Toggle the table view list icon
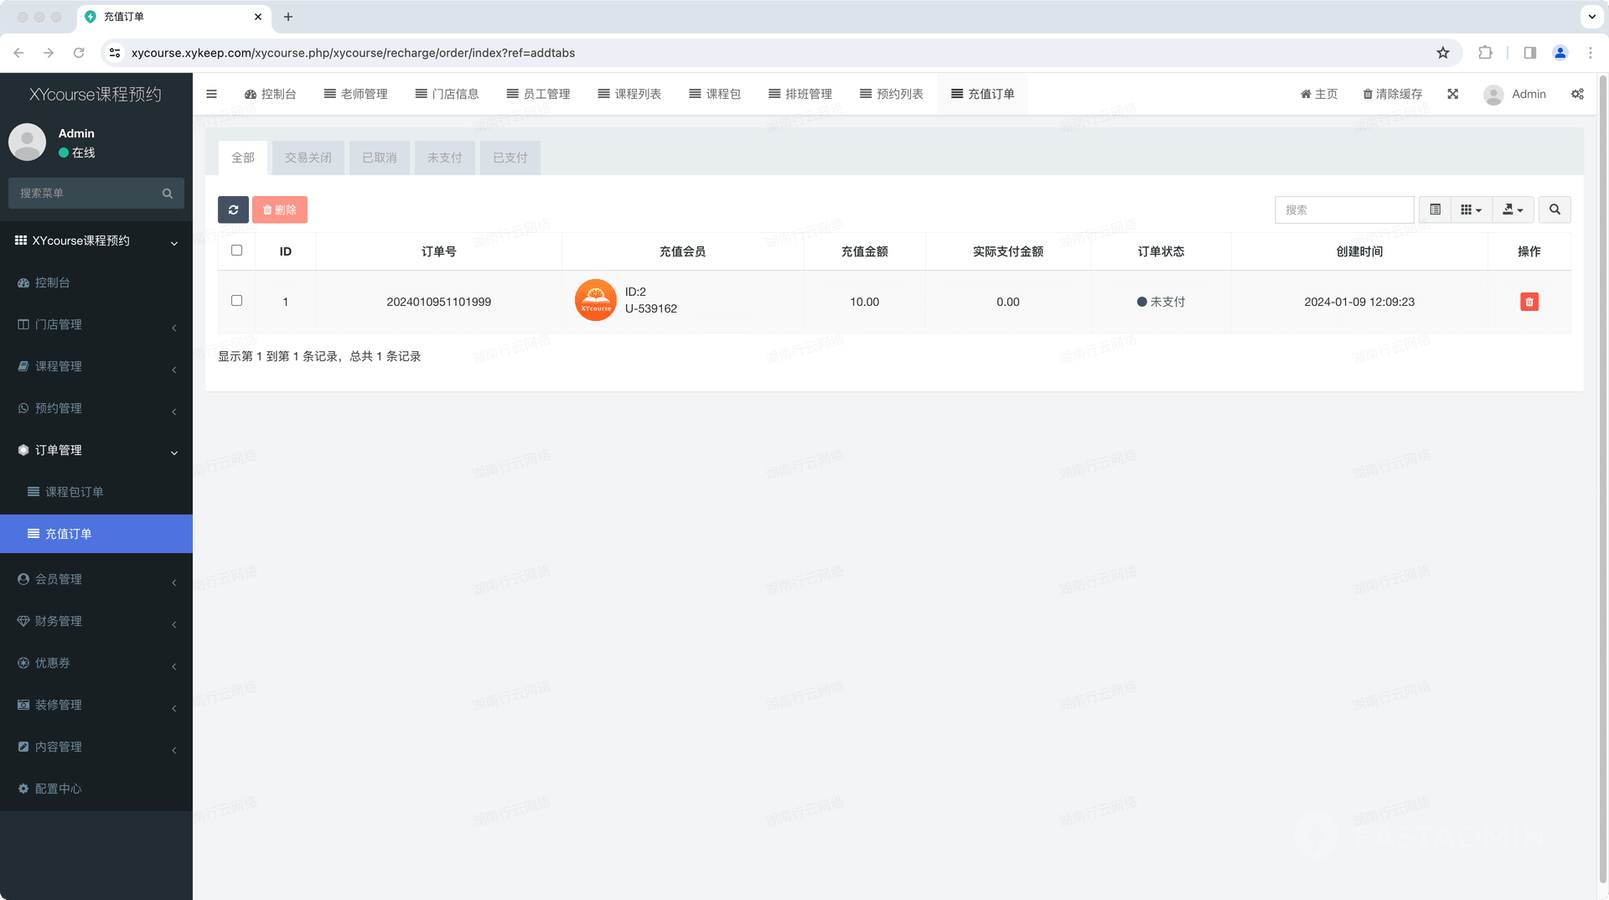Image resolution: width=1609 pixels, height=900 pixels. click(1435, 210)
